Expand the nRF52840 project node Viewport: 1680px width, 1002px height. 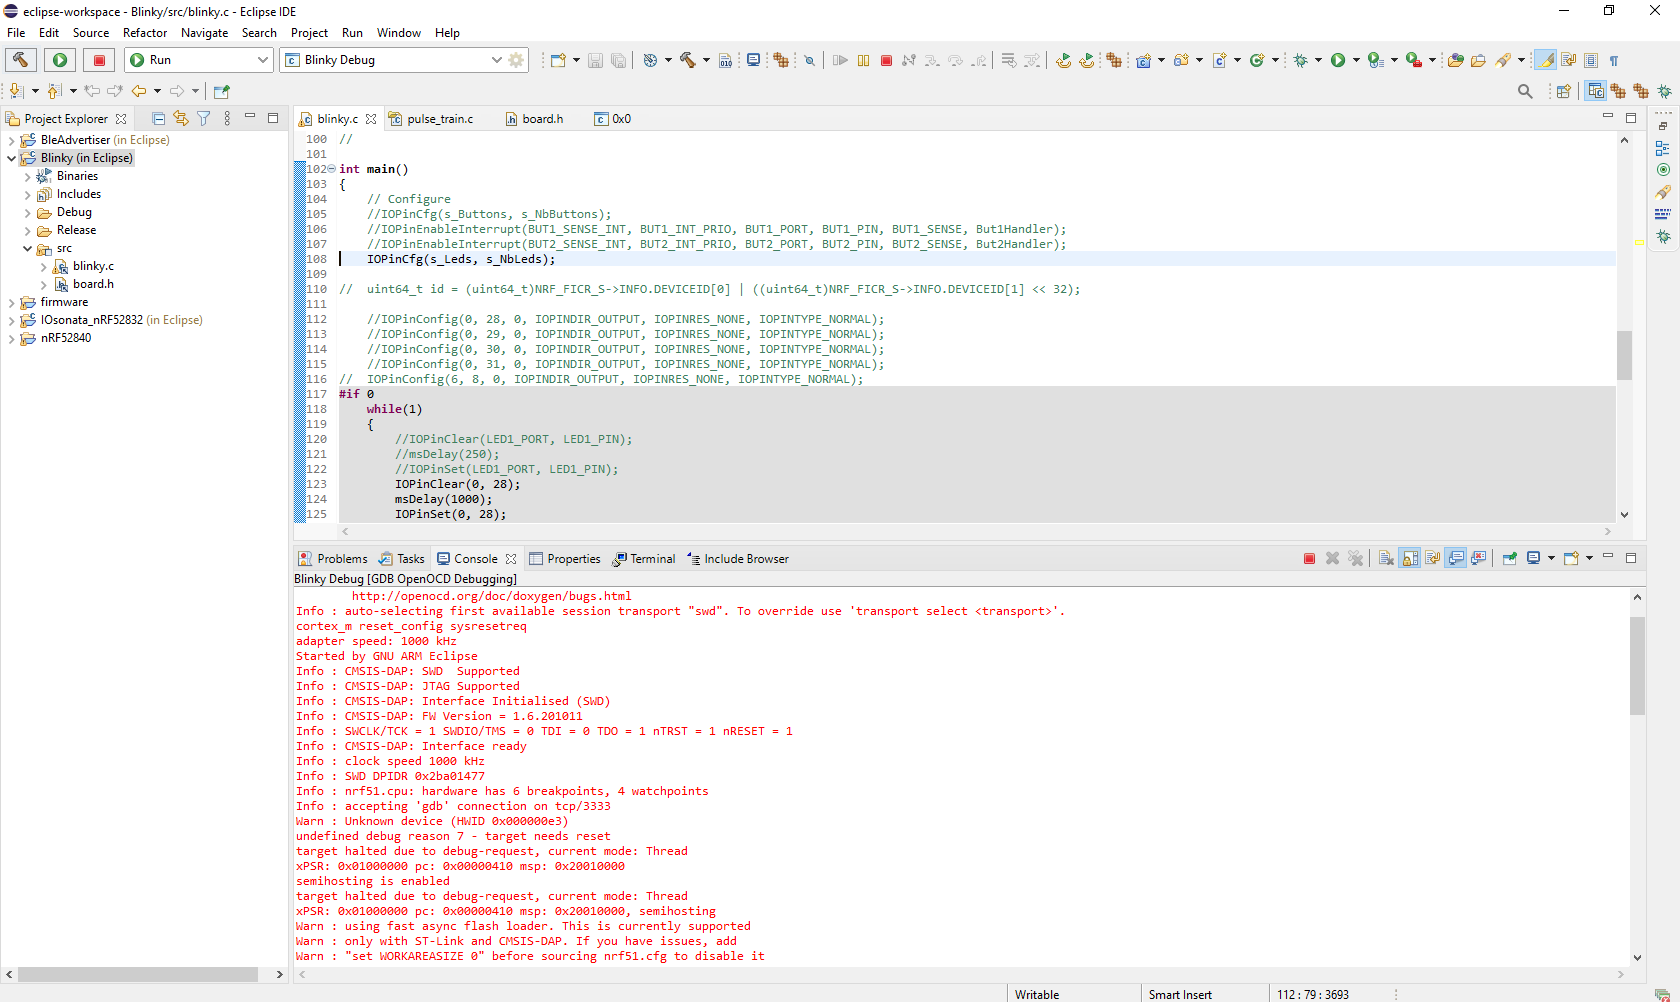click(x=11, y=338)
